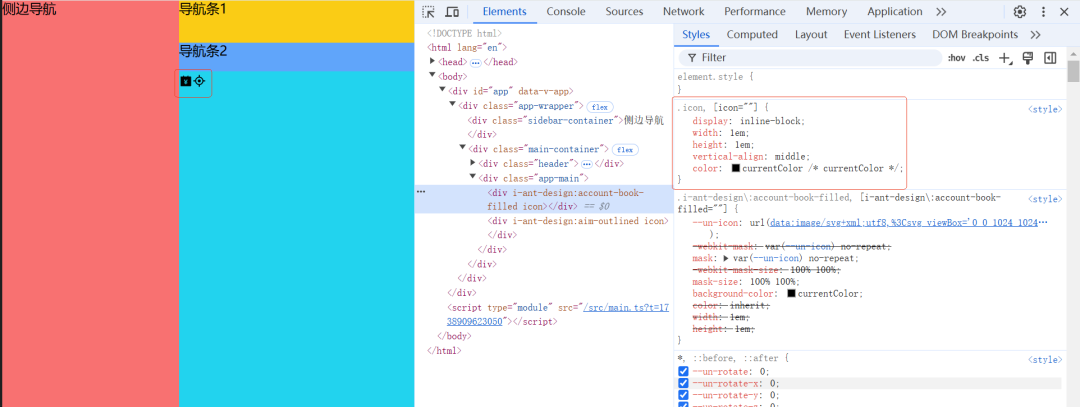
Task: Click the aim-outlined icon on the page
Action: click(199, 81)
